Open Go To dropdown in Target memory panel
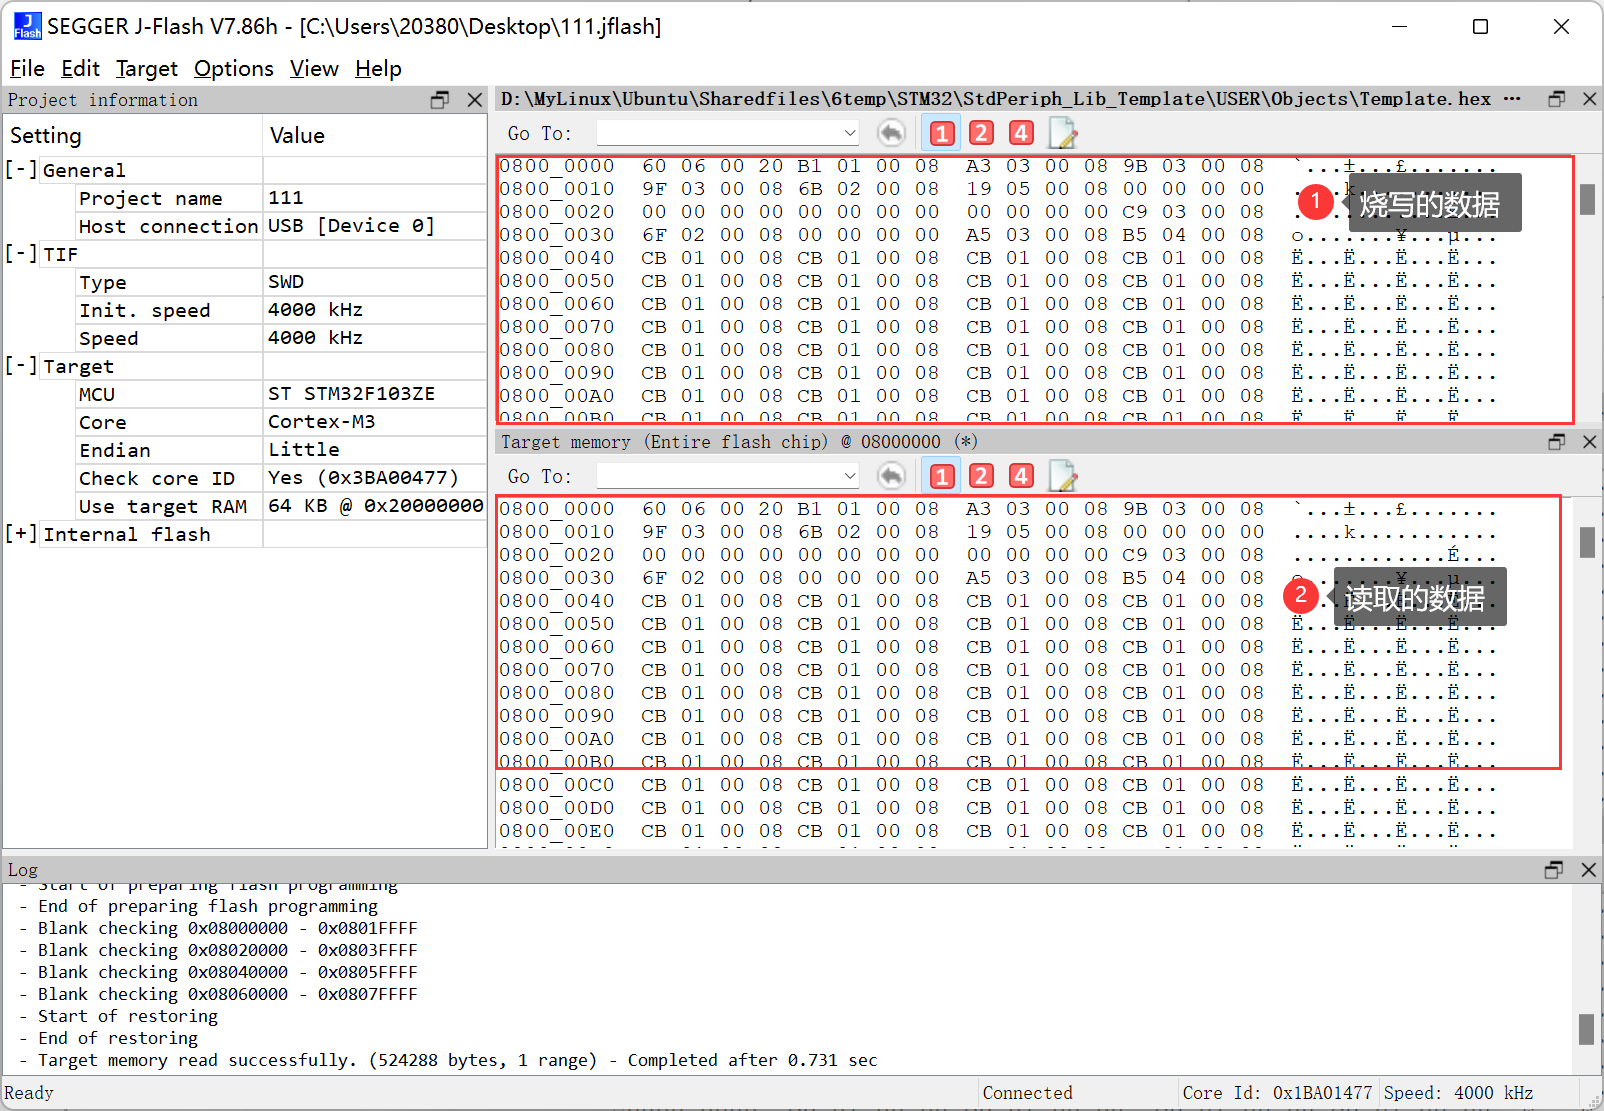The height and width of the screenshot is (1111, 1604). [x=849, y=476]
